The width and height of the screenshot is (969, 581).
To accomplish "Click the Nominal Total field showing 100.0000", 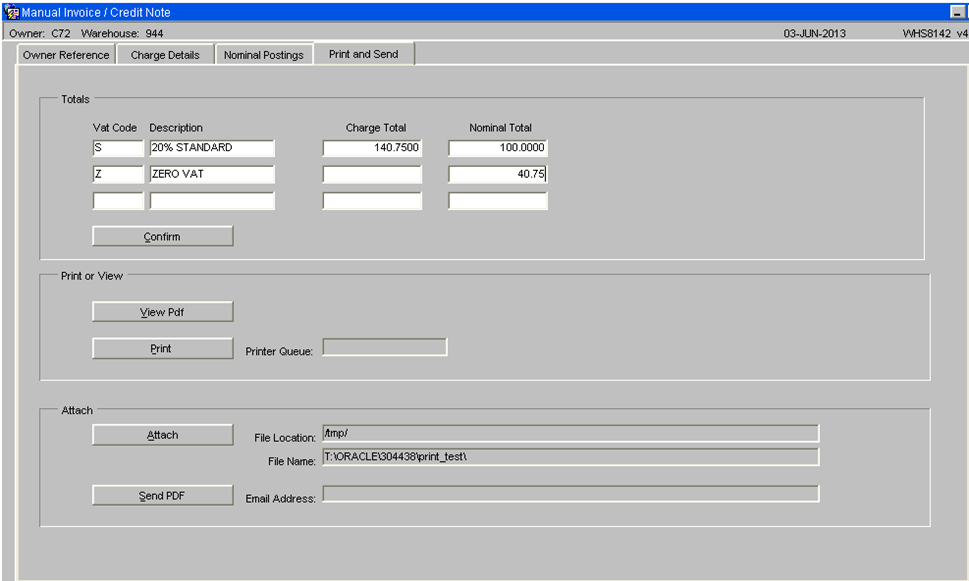I will point(497,148).
